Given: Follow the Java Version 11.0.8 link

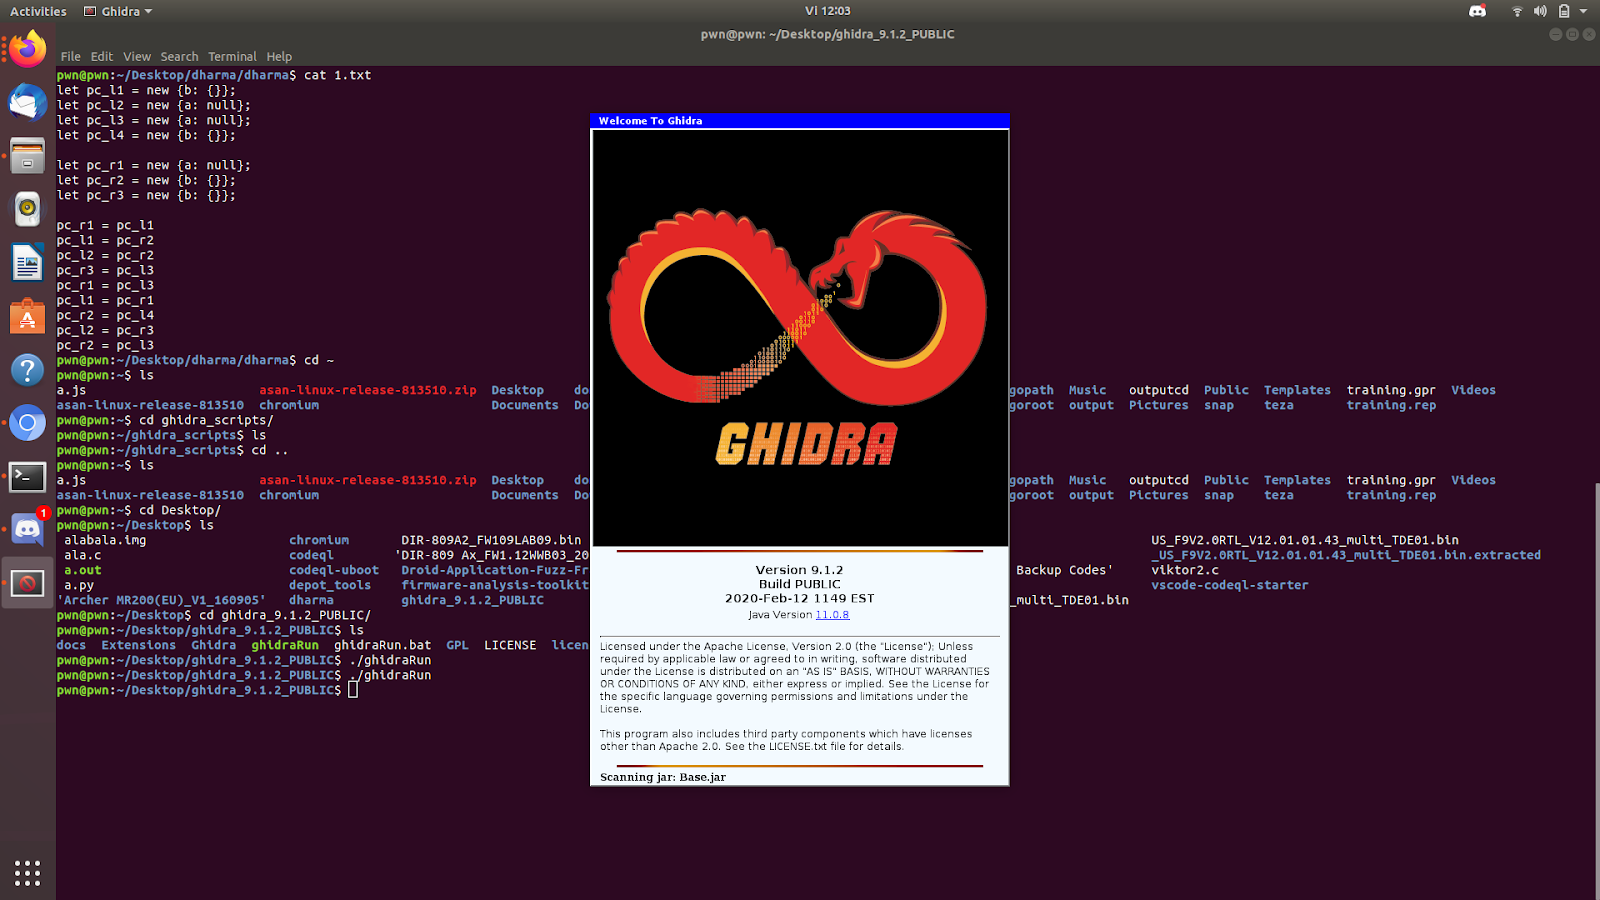Looking at the screenshot, I should tap(832, 615).
